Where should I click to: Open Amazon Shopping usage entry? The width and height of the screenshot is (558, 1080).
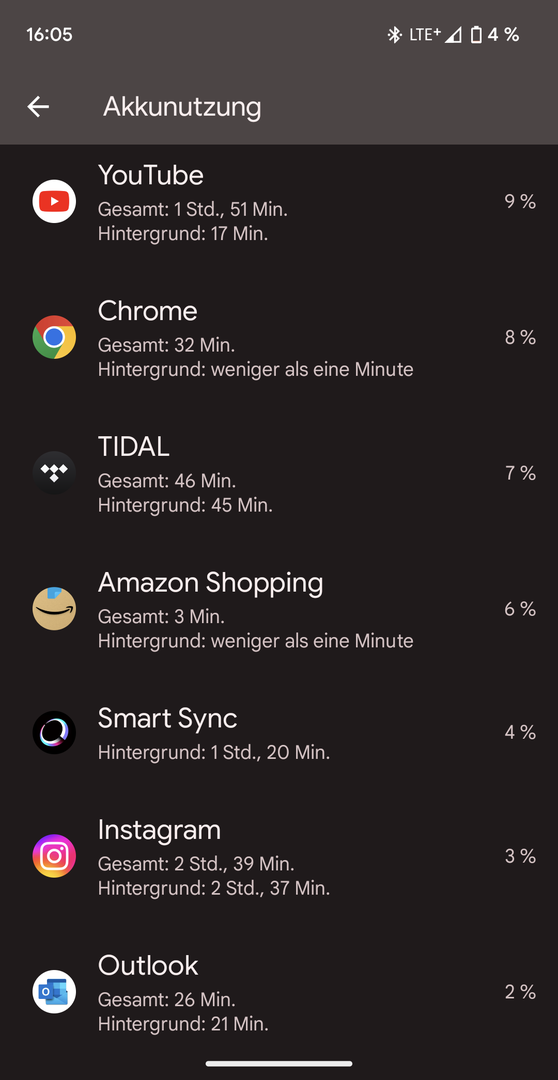tap(279, 609)
